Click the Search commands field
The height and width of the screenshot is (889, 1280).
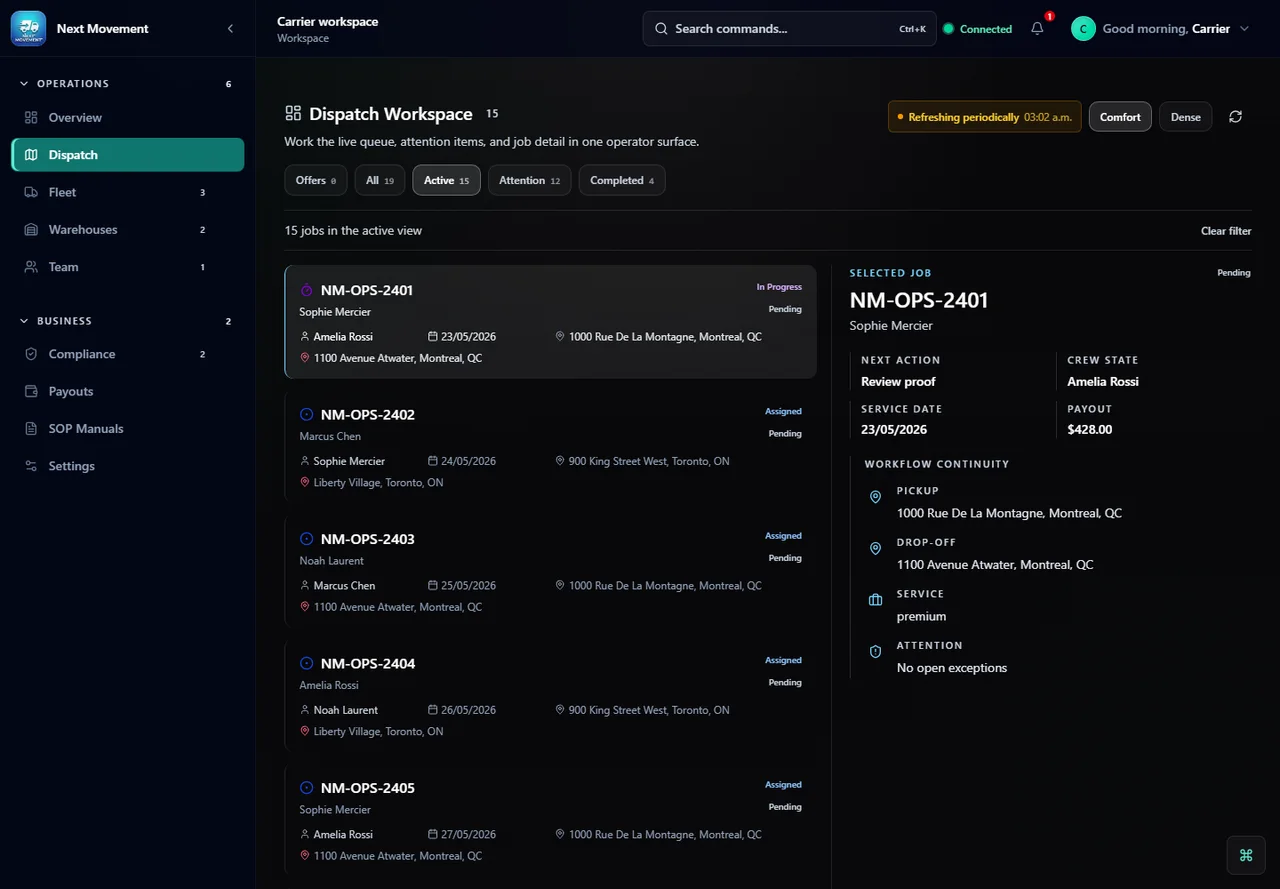tap(790, 28)
